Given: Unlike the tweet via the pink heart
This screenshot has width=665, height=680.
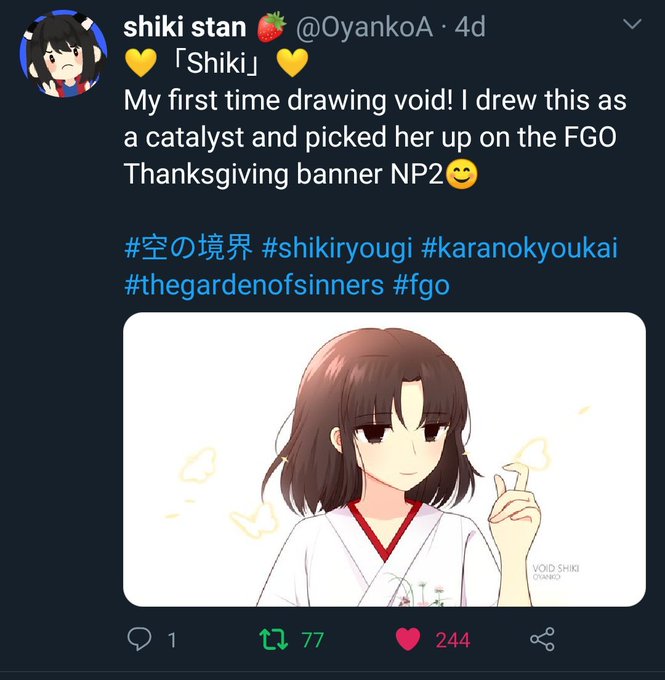Looking at the screenshot, I should click(408, 639).
